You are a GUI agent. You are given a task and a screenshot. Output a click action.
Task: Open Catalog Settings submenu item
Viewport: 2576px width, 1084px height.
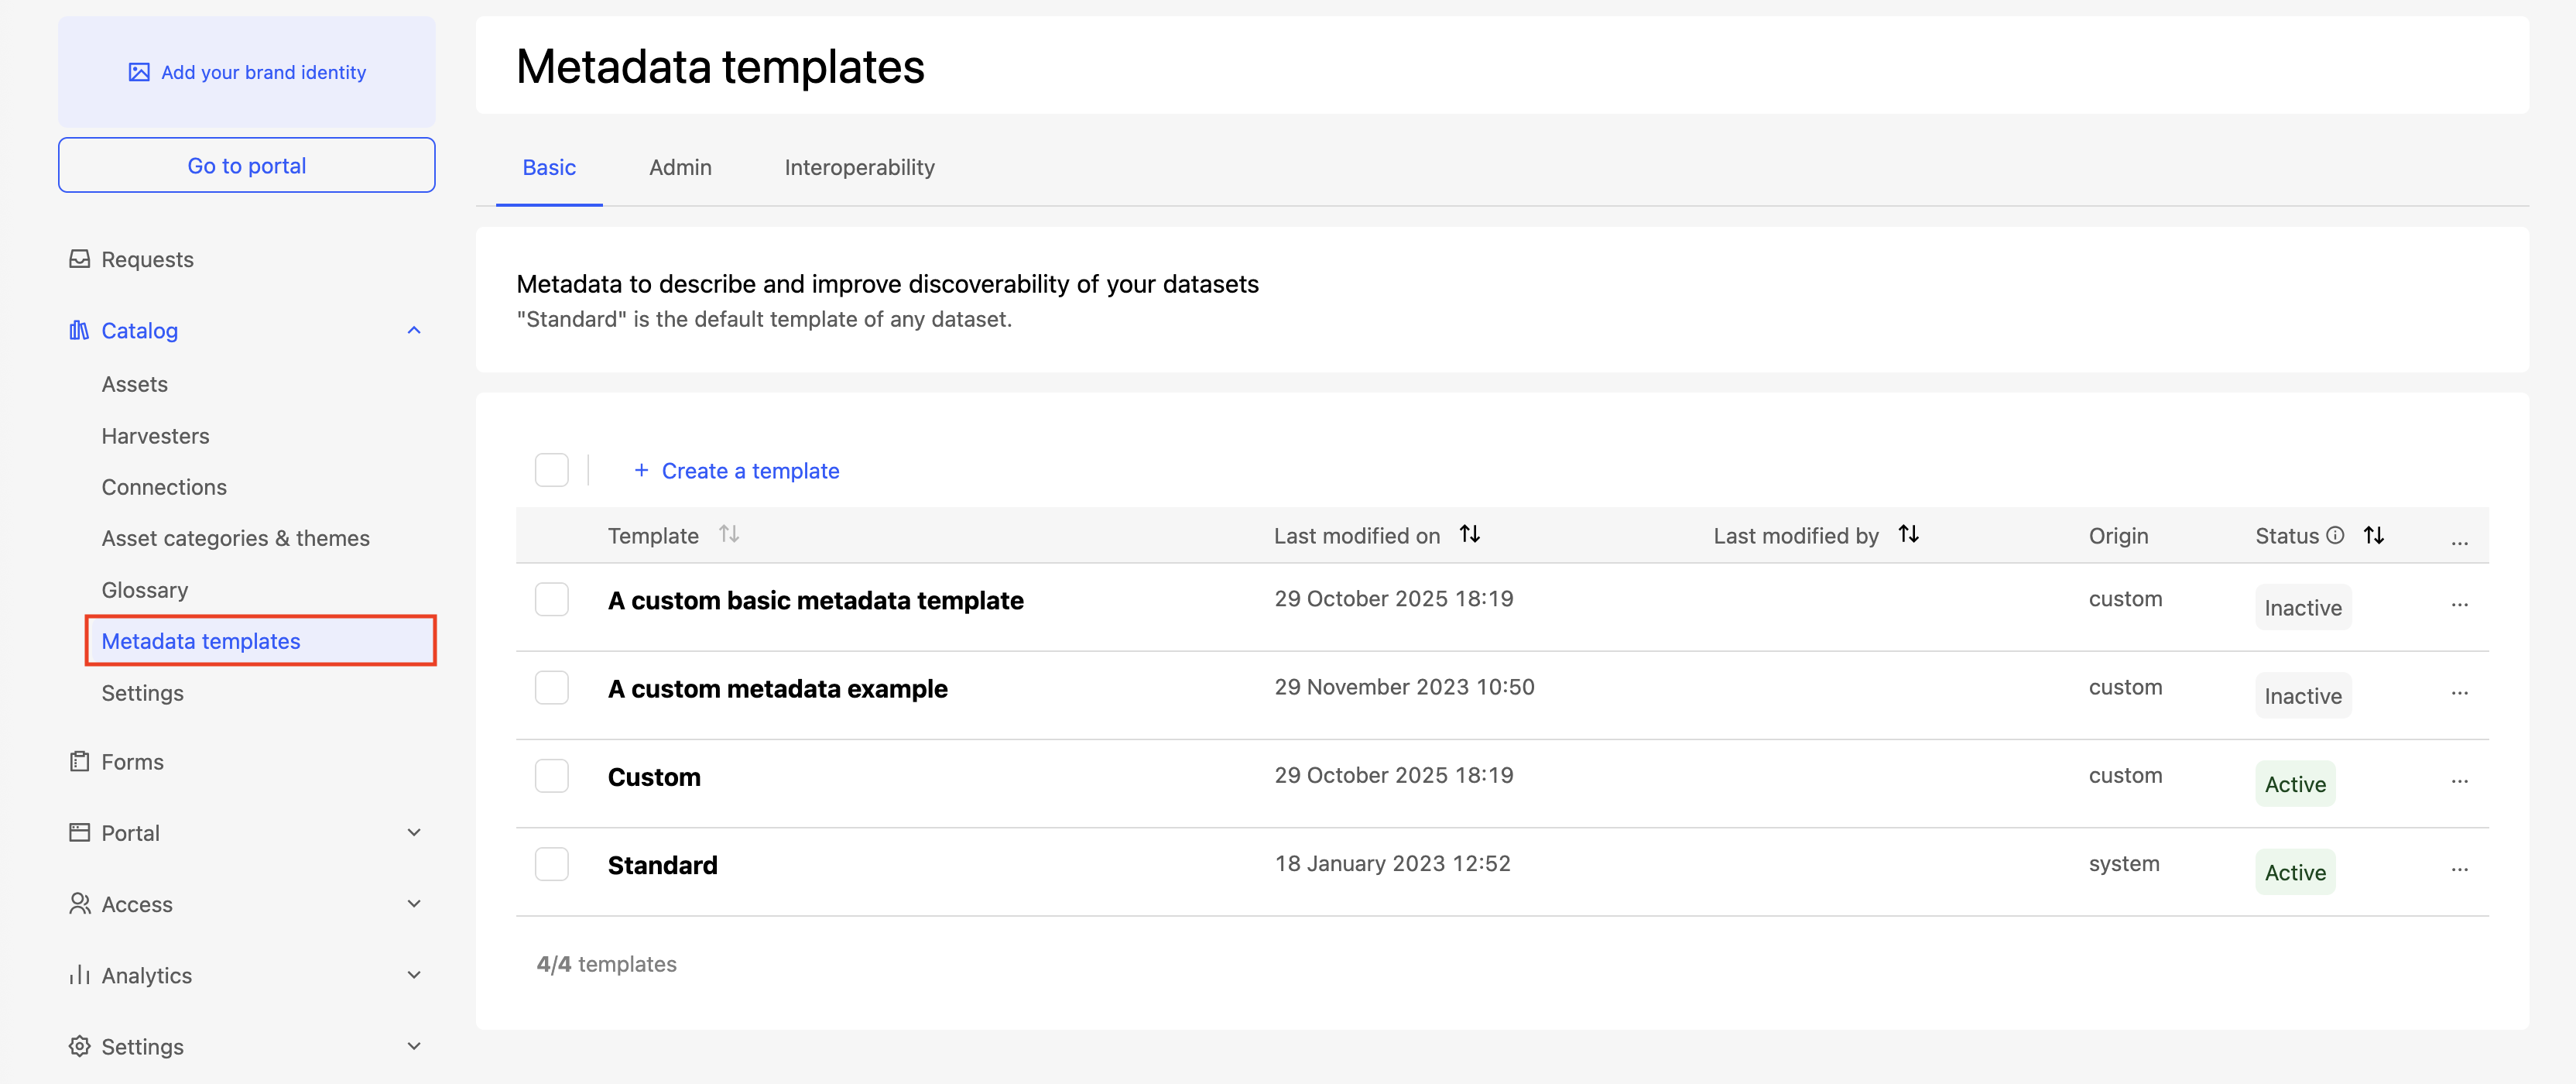pyautogui.click(x=142, y=693)
